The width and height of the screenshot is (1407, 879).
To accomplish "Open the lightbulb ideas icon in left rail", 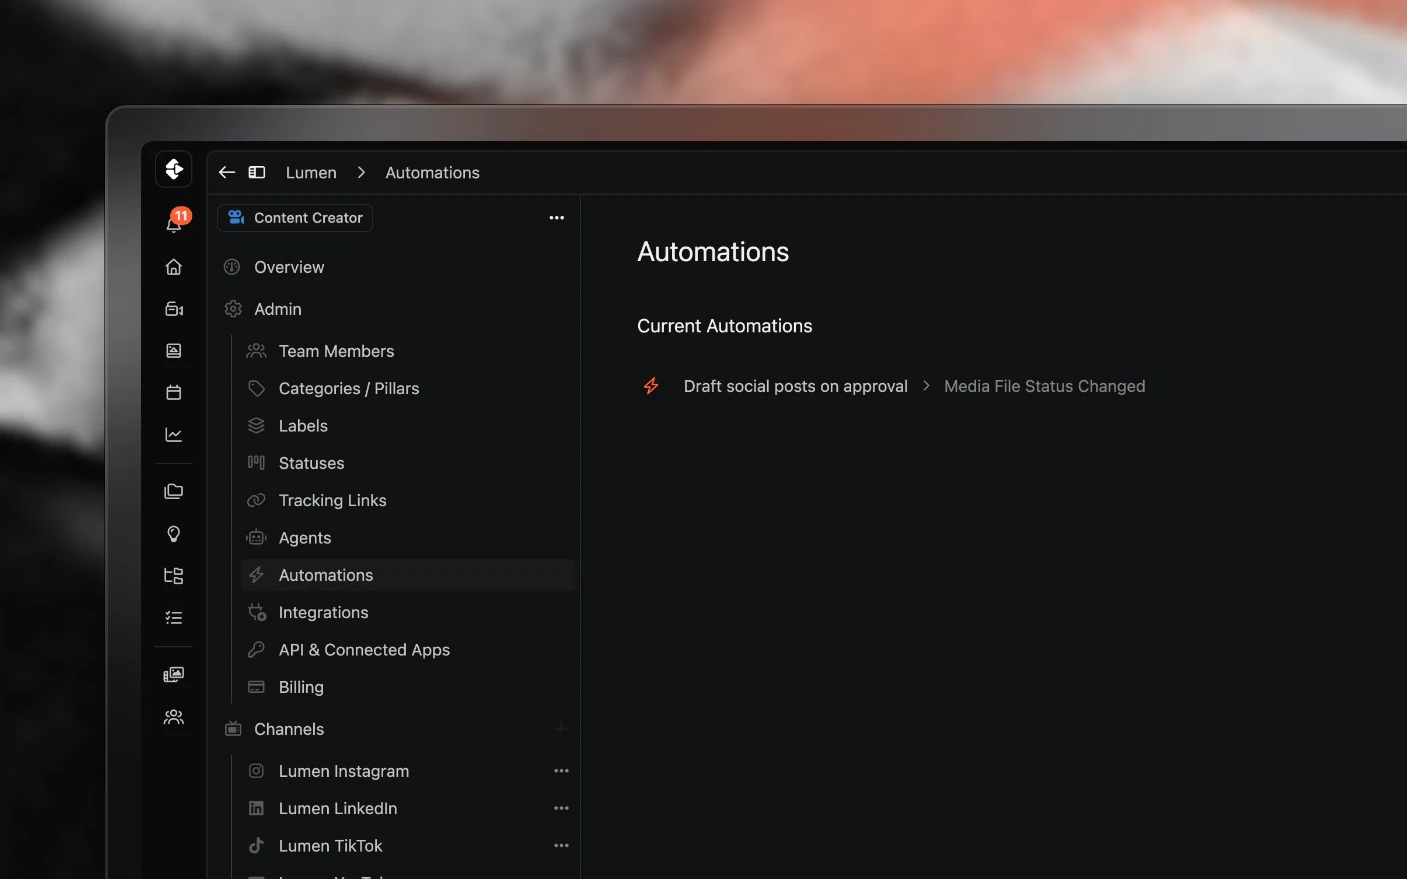I will 174,534.
